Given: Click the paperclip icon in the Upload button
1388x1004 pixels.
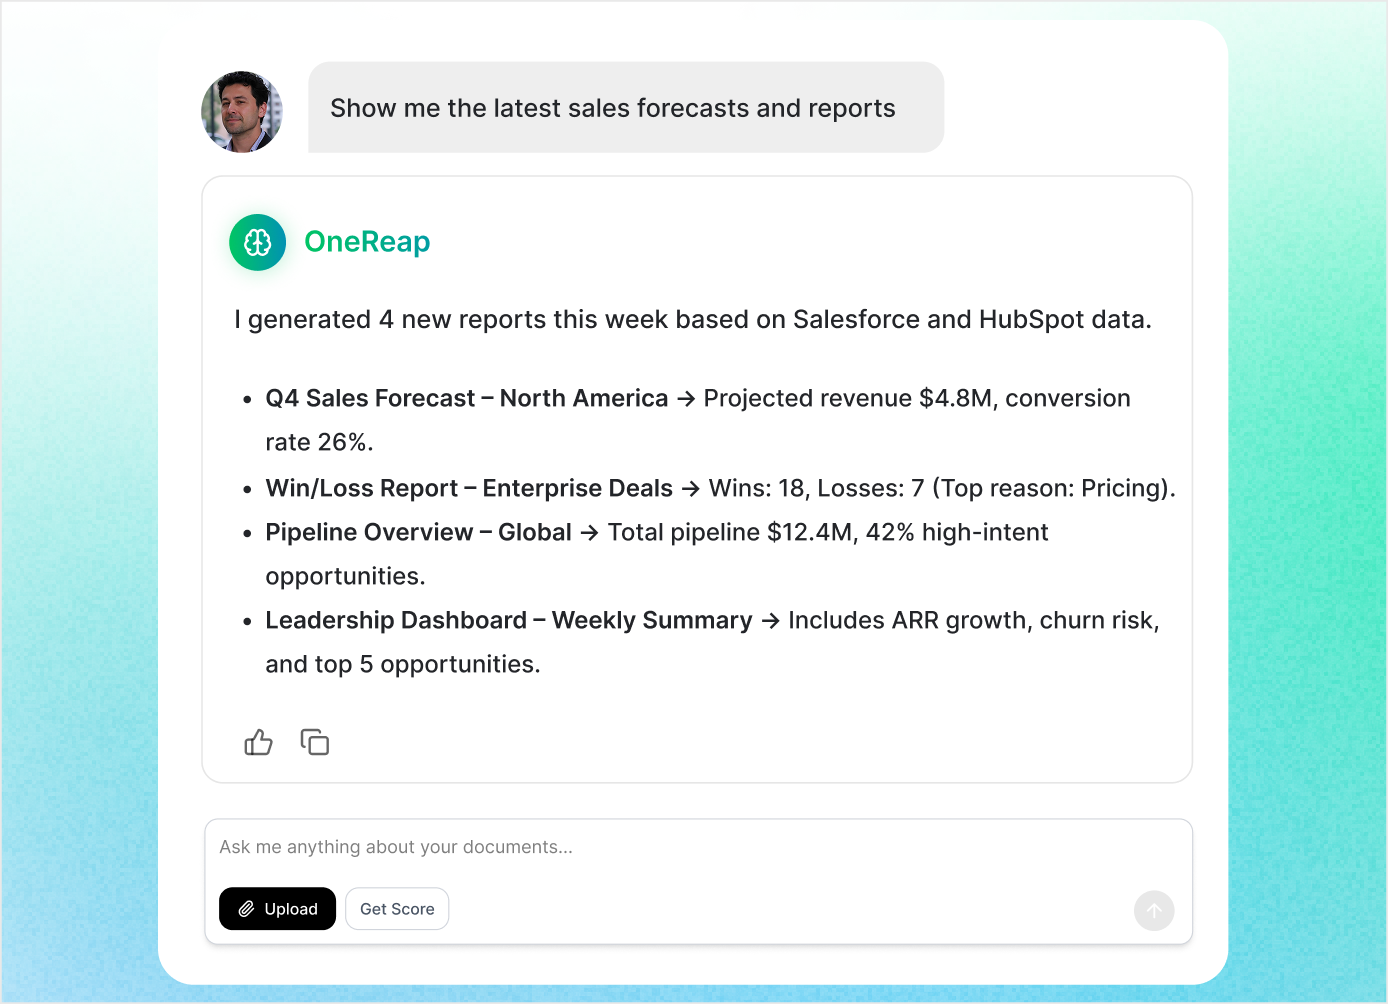Looking at the screenshot, I should pyautogui.click(x=246, y=909).
